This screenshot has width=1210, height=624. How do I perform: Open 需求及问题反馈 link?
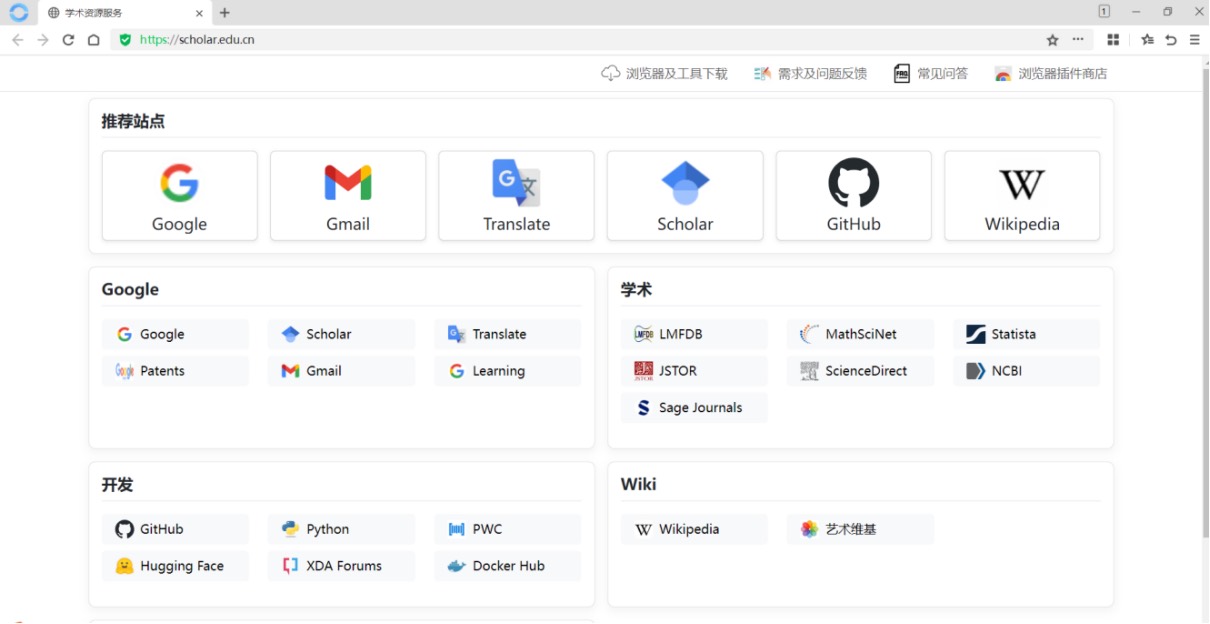coord(810,74)
